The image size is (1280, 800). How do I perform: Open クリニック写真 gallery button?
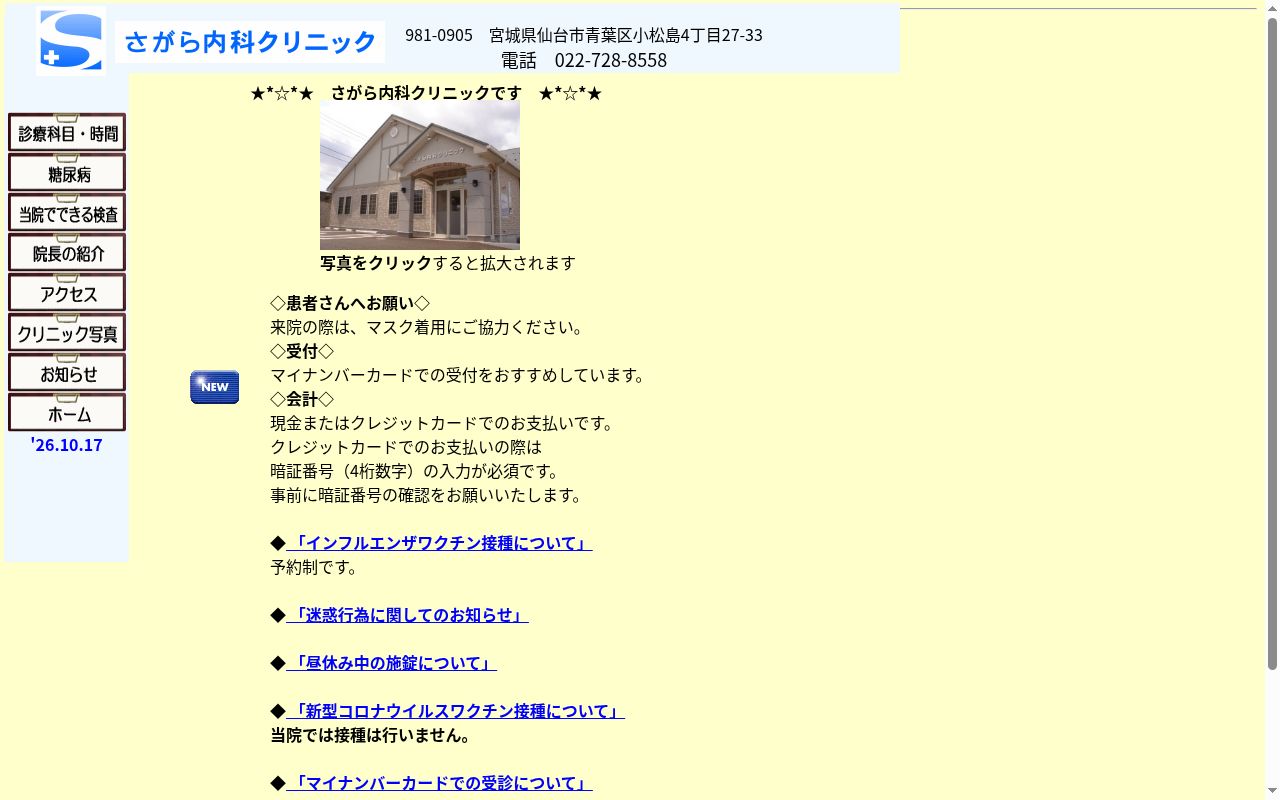67,332
